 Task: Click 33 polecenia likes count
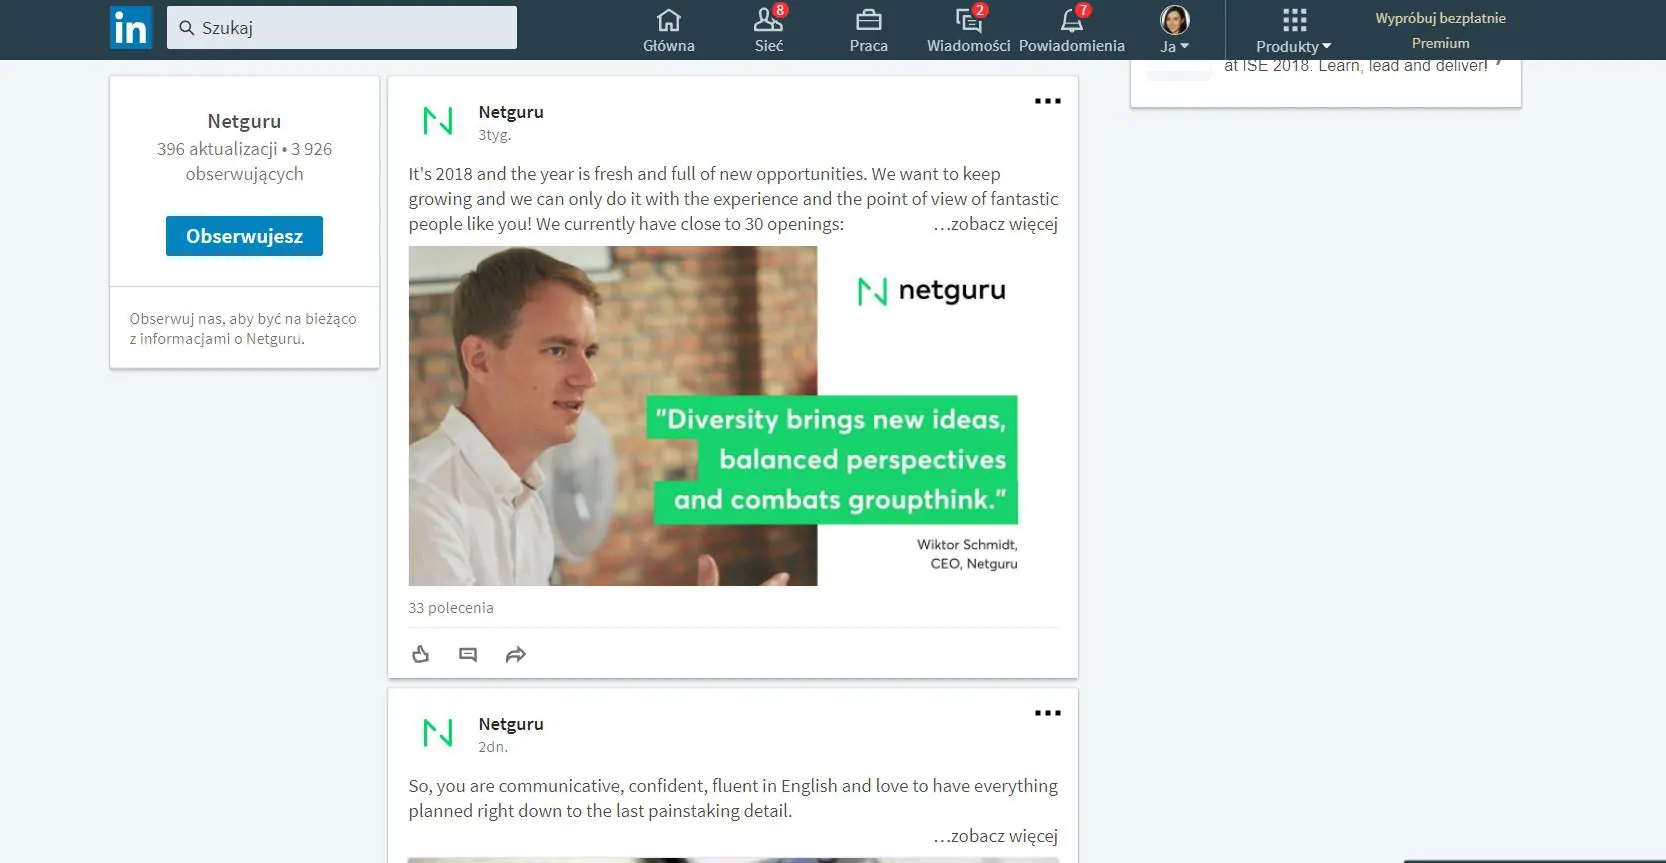coord(451,608)
